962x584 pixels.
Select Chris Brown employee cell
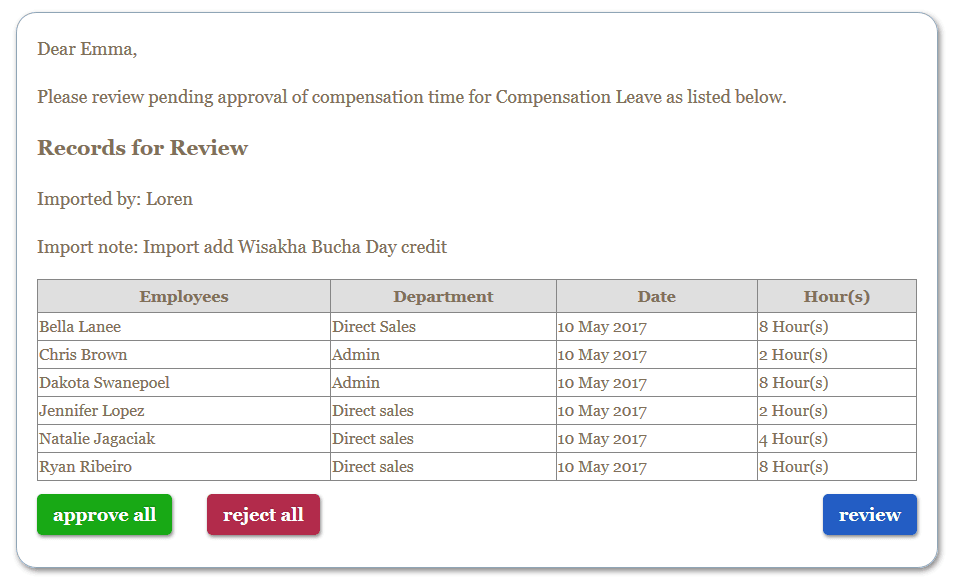click(x=184, y=355)
